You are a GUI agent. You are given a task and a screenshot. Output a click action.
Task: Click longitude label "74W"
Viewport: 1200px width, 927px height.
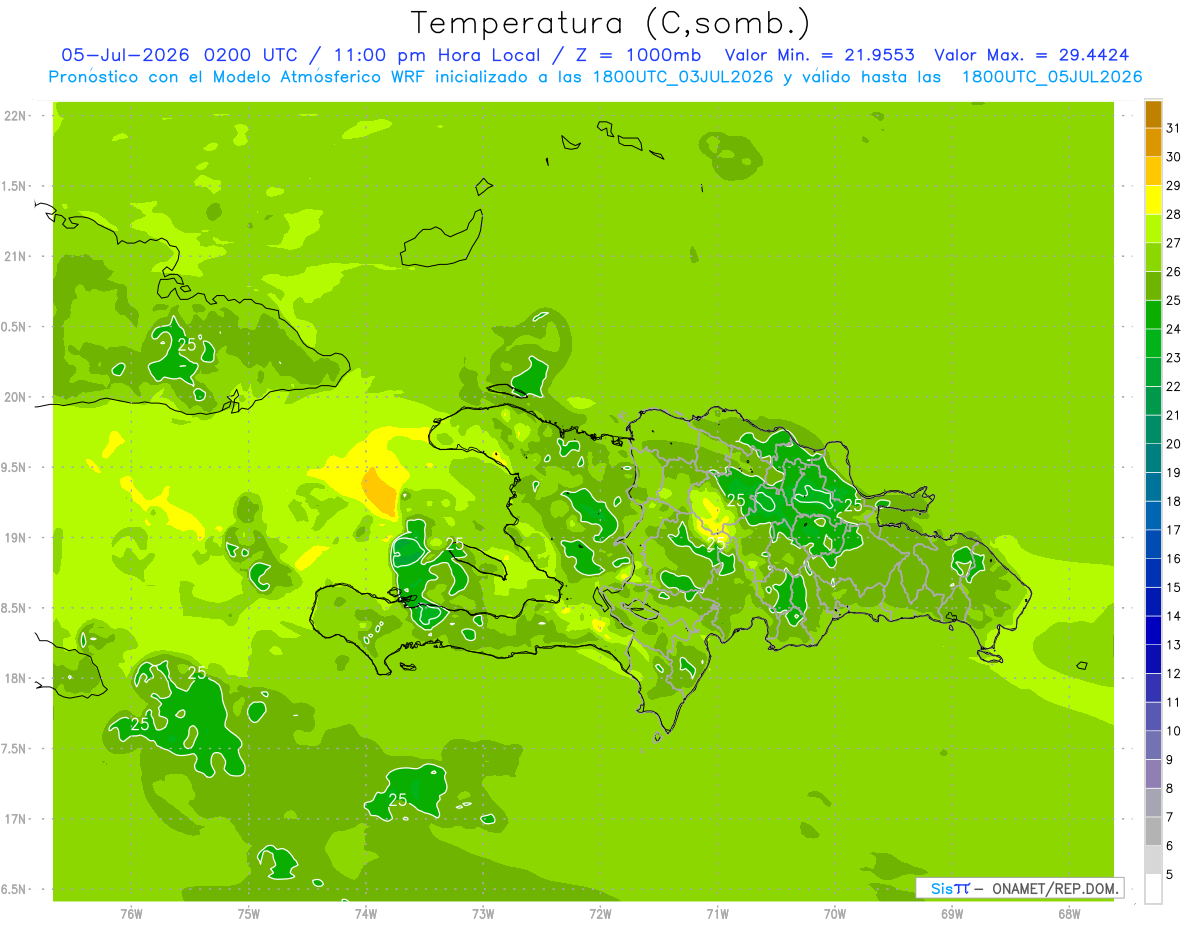[365, 914]
